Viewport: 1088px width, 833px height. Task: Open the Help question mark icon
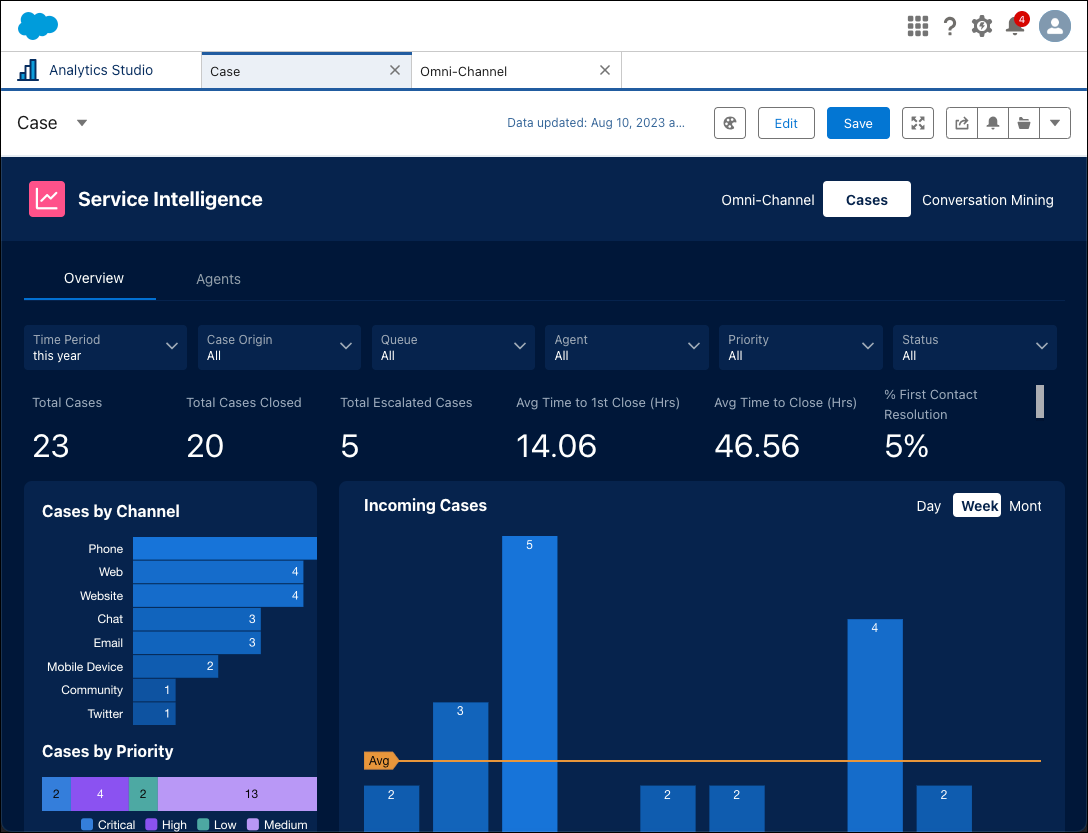(949, 26)
